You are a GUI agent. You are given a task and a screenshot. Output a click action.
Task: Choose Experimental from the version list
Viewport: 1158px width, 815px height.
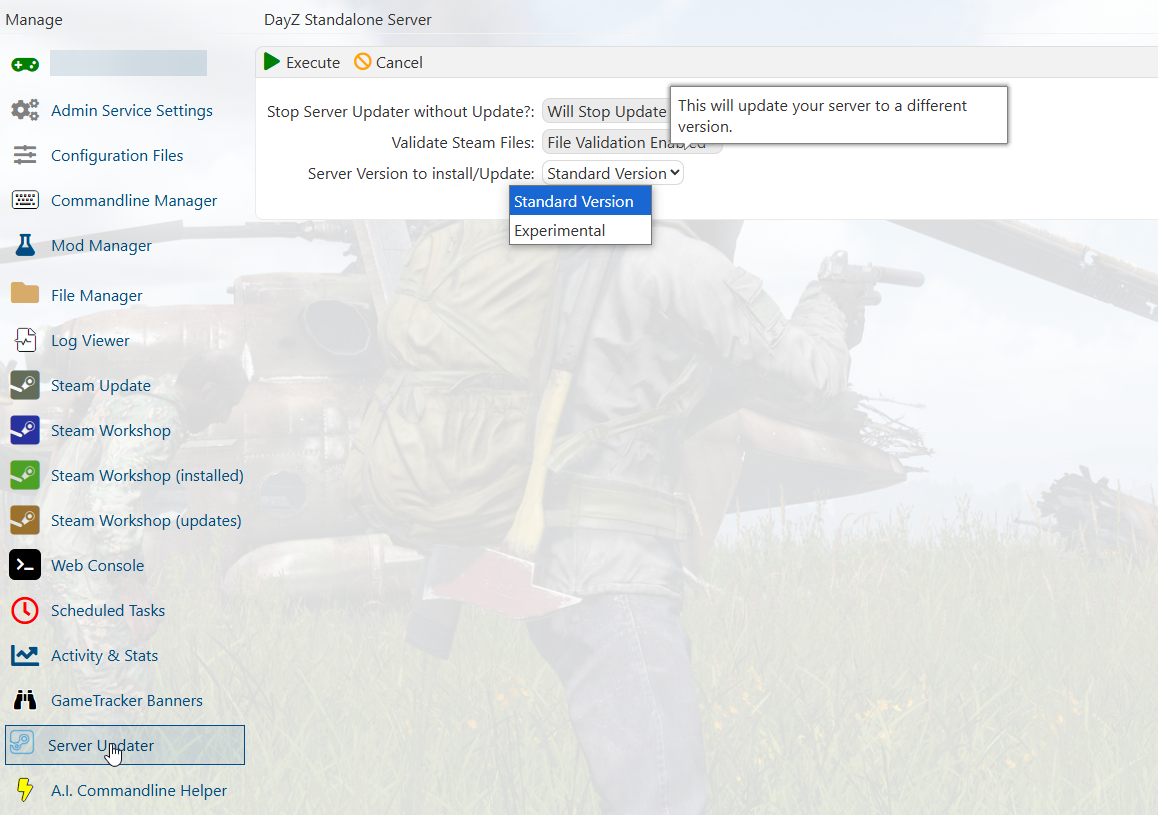580,230
